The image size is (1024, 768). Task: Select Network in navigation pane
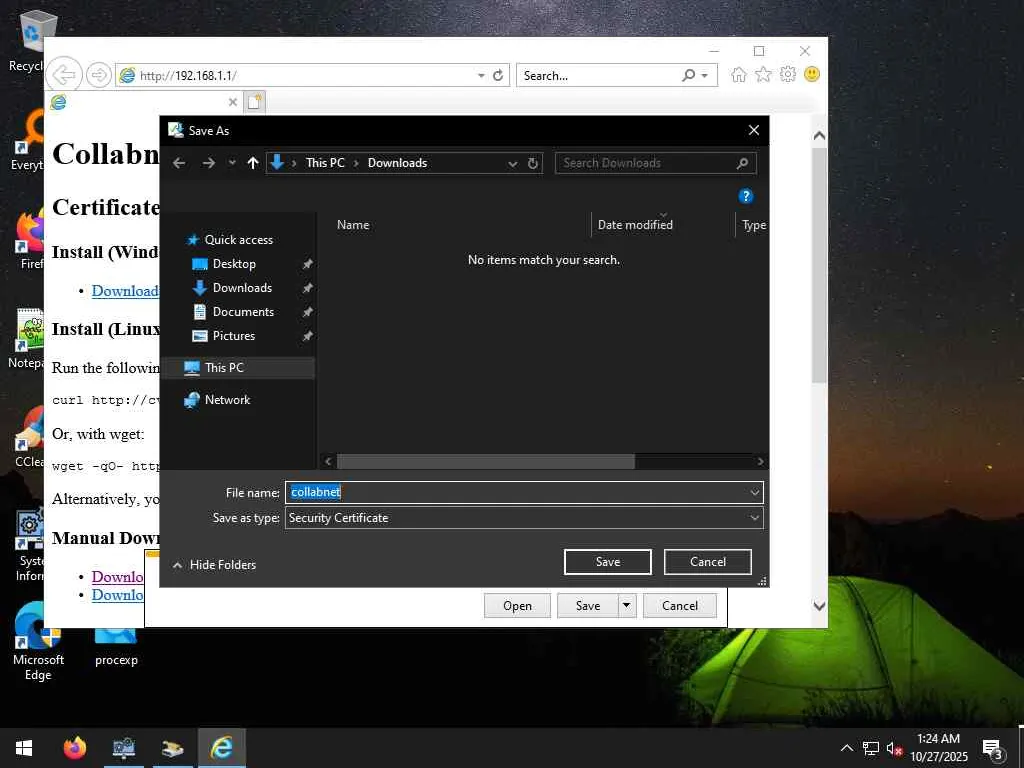[227, 400]
